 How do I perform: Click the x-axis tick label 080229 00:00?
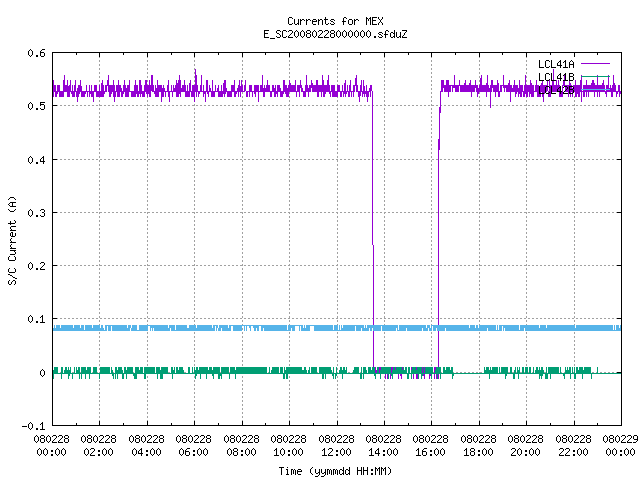click(x=620, y=446)
